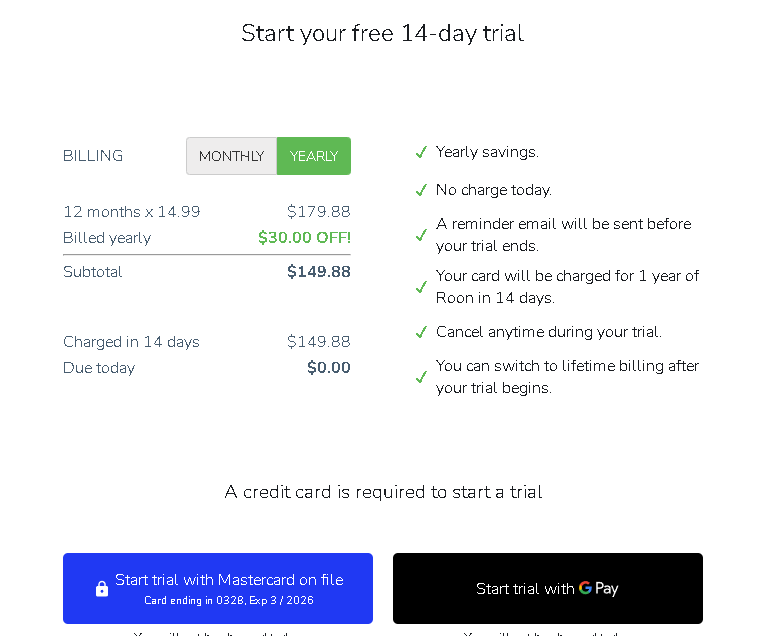
Task: Click the checkmark beside No charge today
Action: pos(421,190)
